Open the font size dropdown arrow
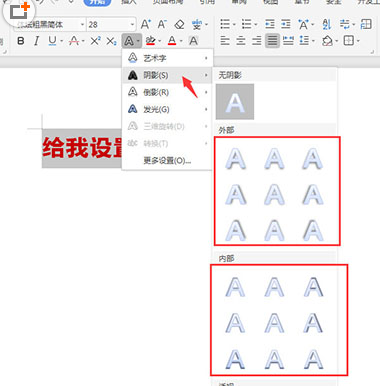 coord(132,25)
